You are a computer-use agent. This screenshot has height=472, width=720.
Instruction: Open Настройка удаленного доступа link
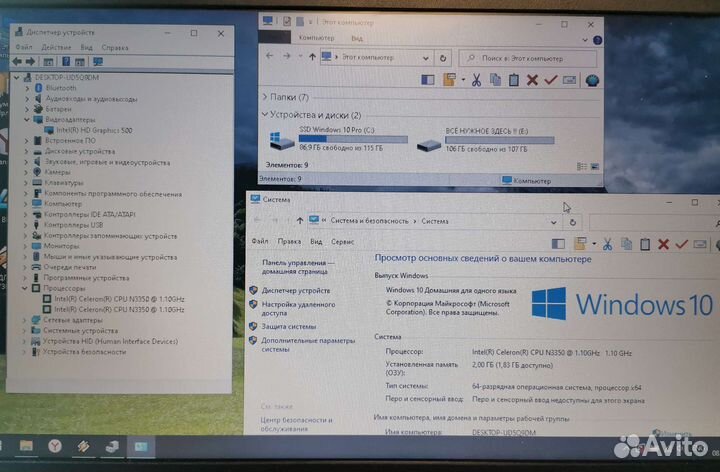click(x=298, y=309)
